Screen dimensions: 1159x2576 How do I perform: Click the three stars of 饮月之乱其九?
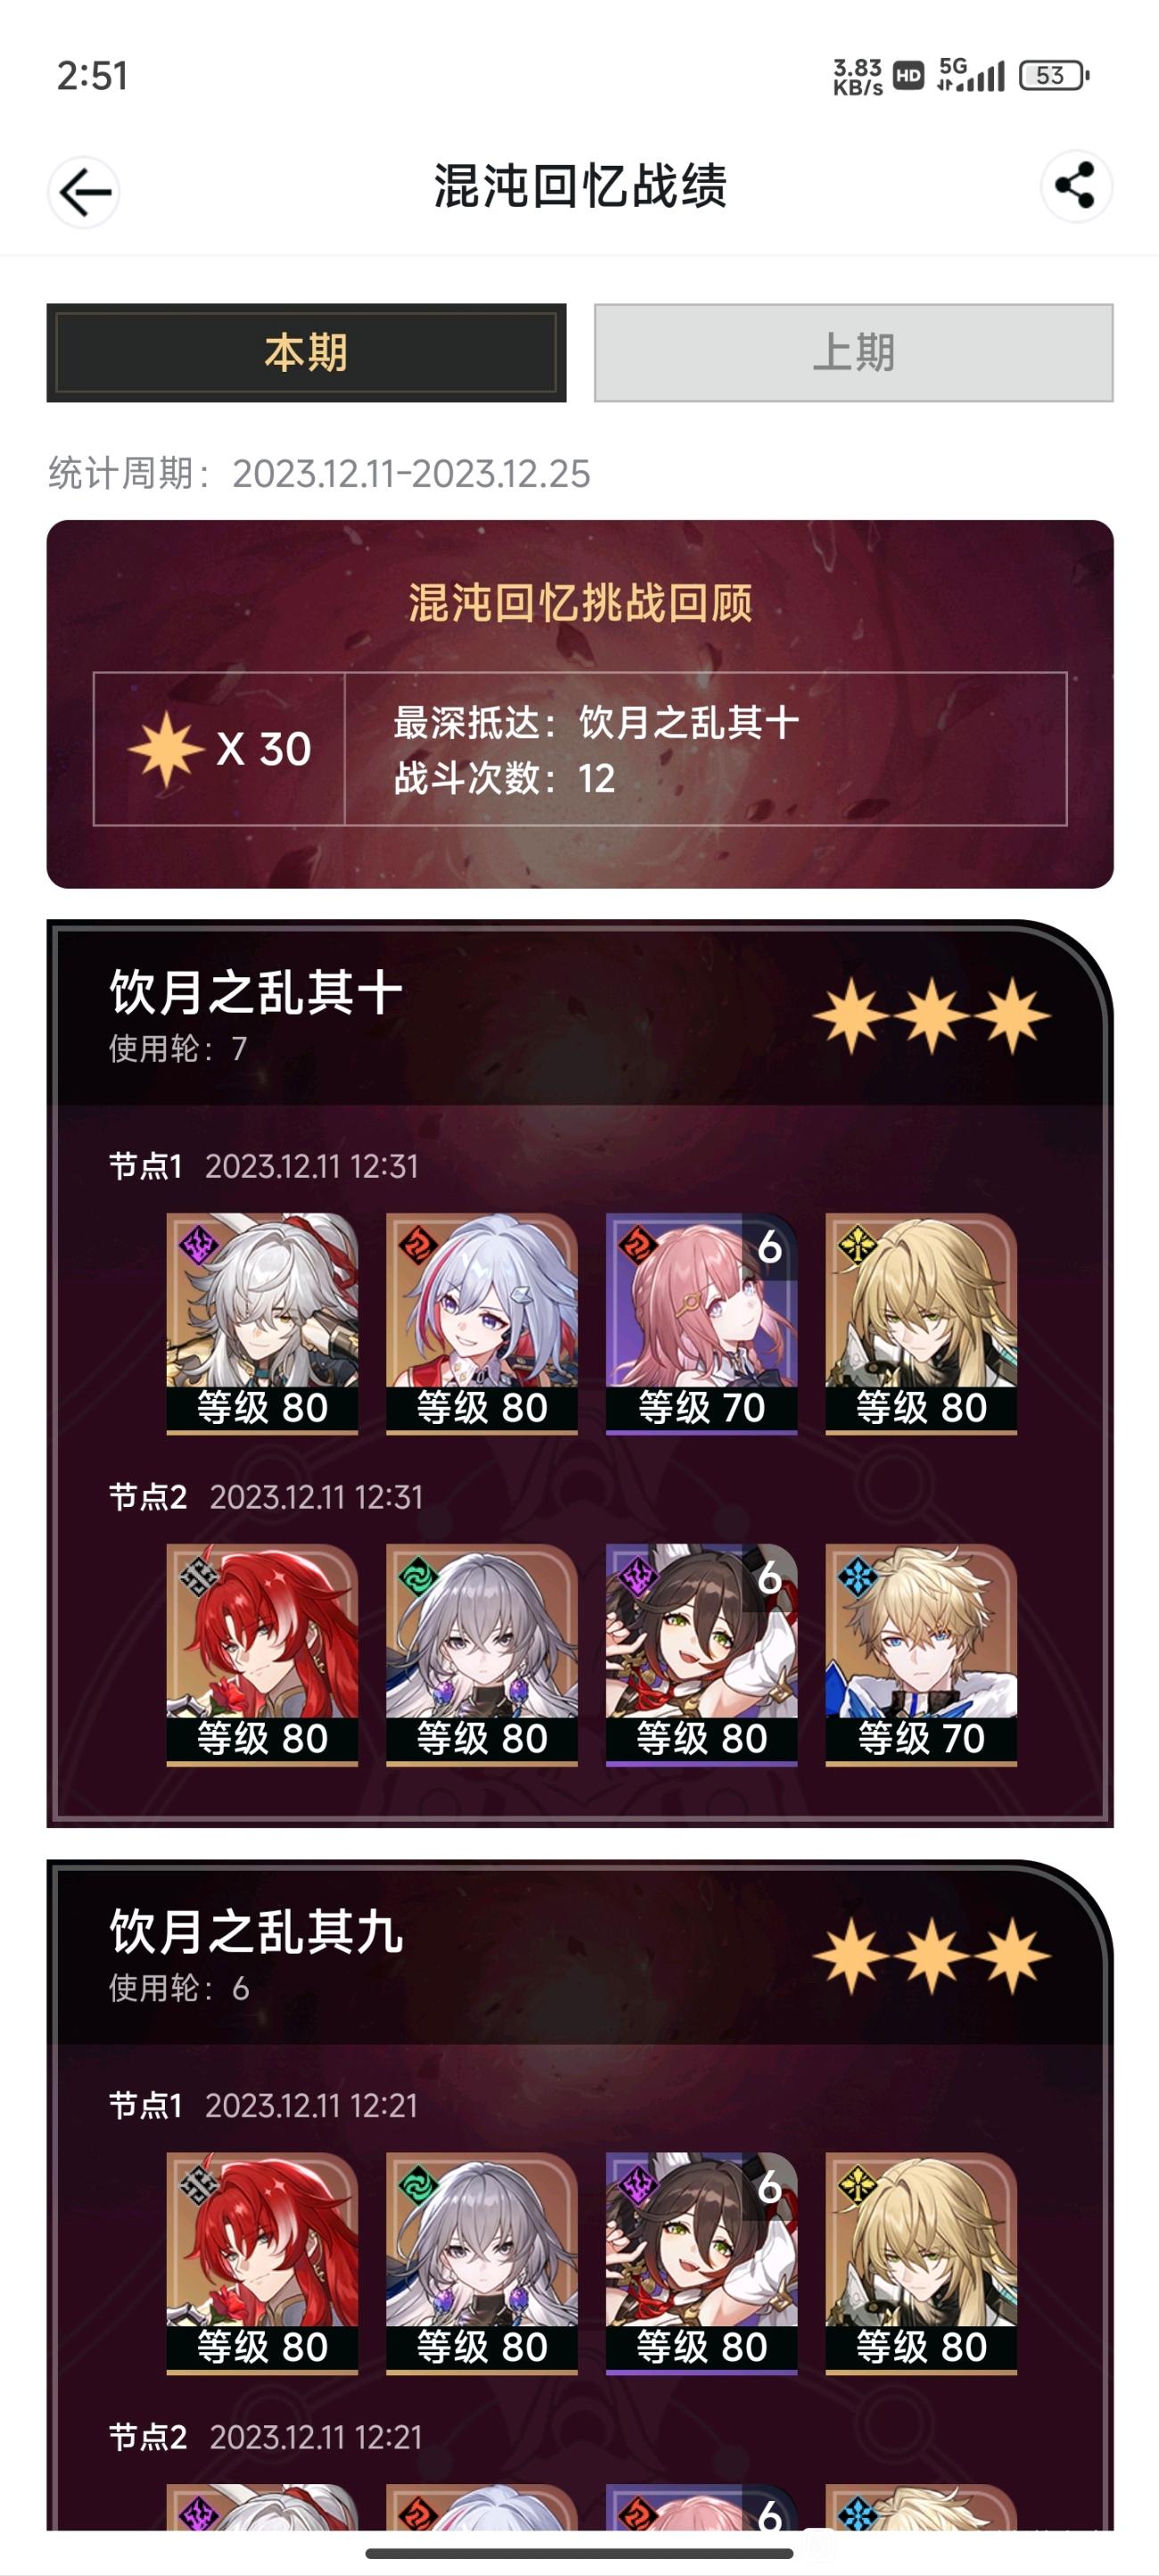(932, 1955)
